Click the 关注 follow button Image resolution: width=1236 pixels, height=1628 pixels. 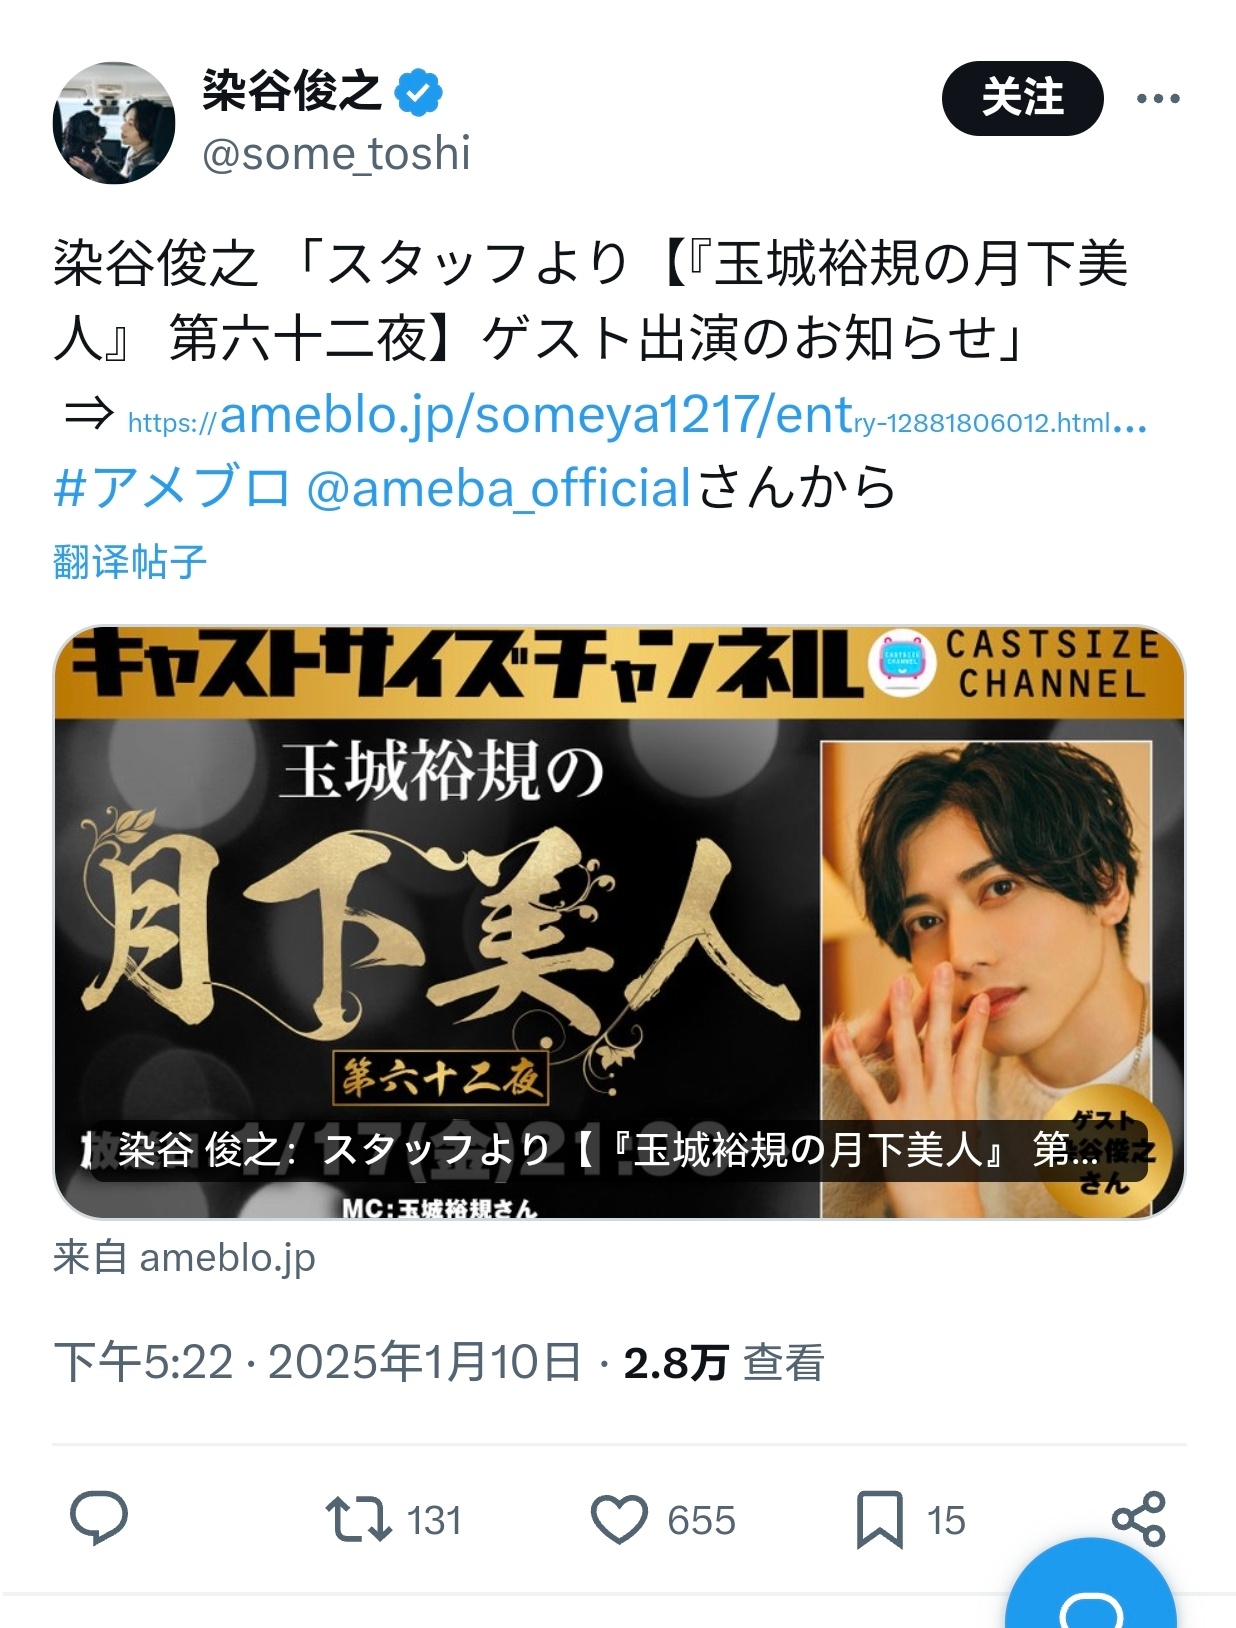click(x=1022, y=98)
